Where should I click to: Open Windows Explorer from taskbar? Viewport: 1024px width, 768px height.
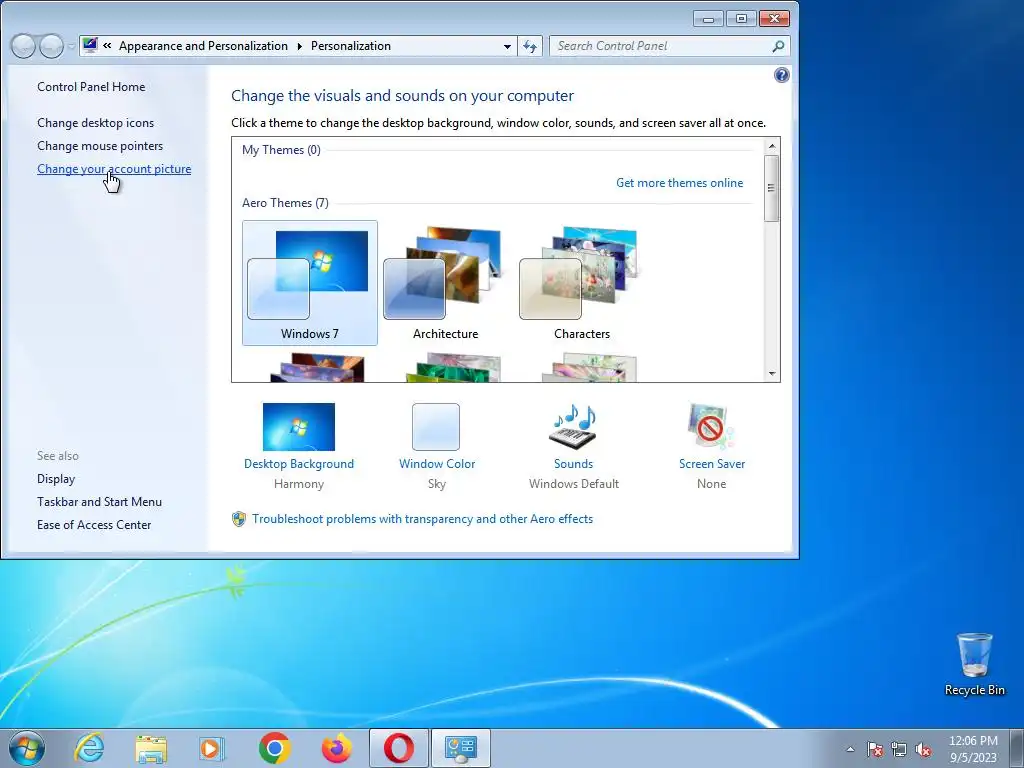click(x=151, y=748)
